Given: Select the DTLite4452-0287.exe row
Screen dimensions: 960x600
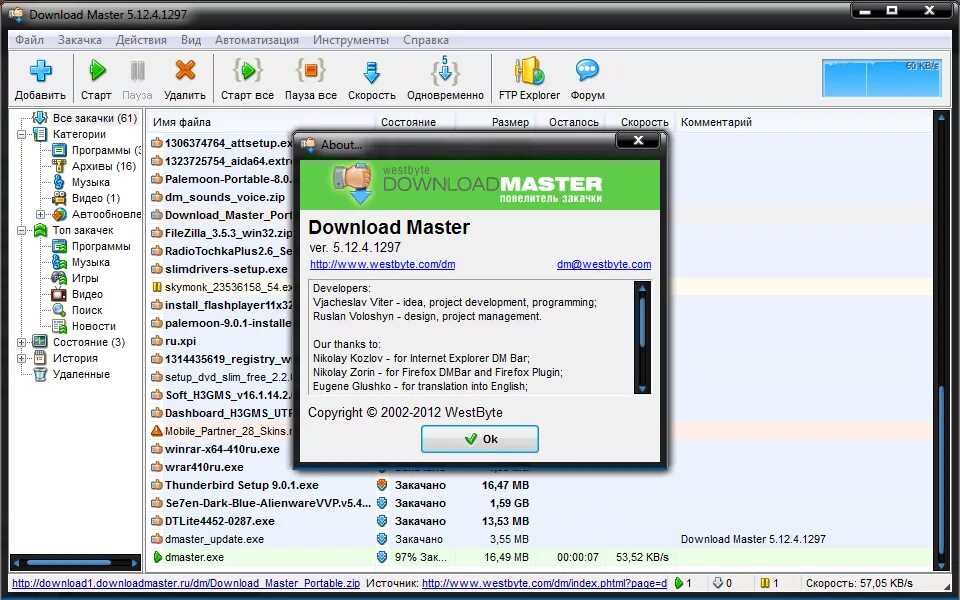Looking at the screenshot, I should 541,521.
